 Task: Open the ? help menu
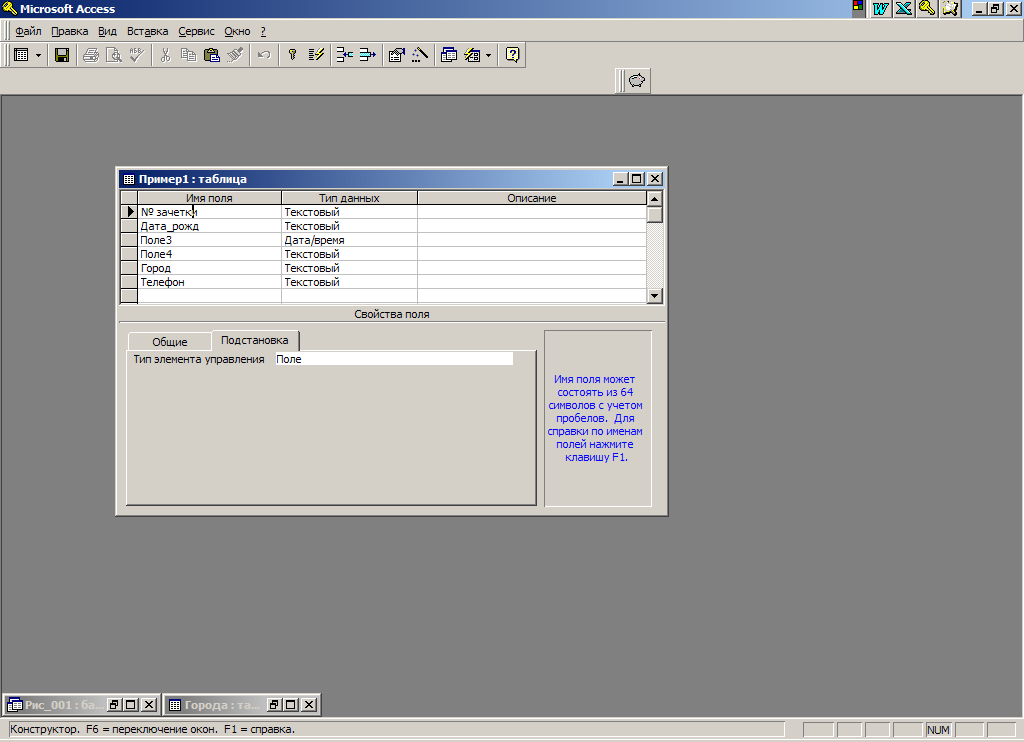coord(263,31)
